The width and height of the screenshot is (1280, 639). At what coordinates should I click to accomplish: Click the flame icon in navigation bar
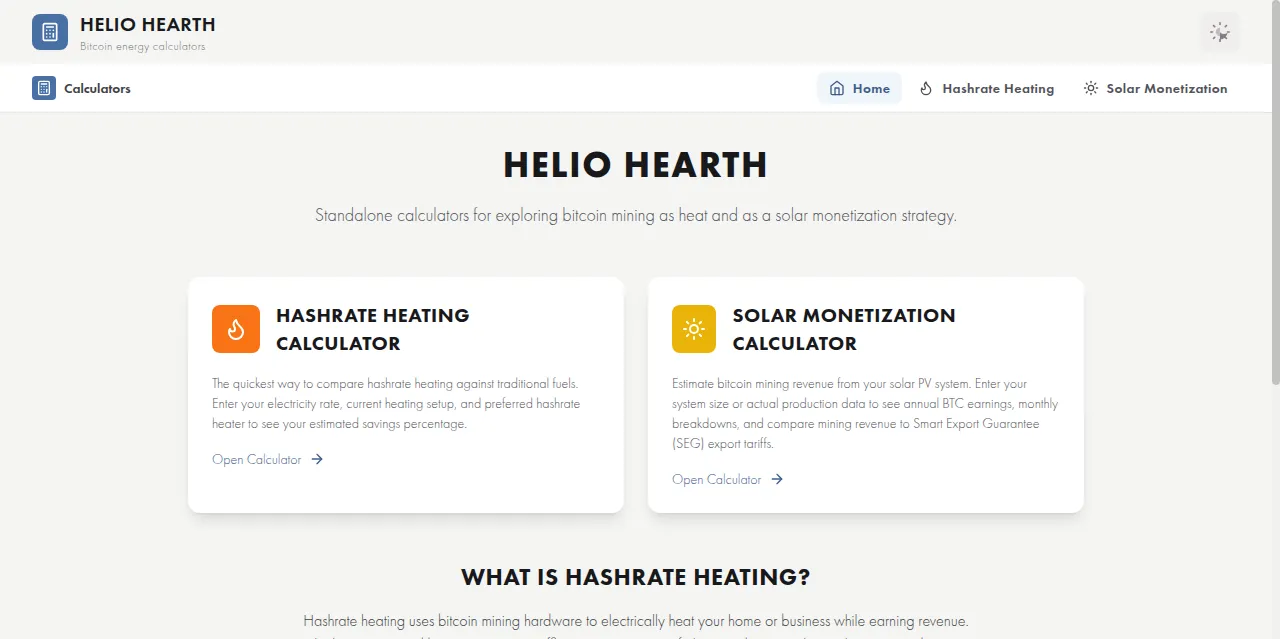point(926,88)
